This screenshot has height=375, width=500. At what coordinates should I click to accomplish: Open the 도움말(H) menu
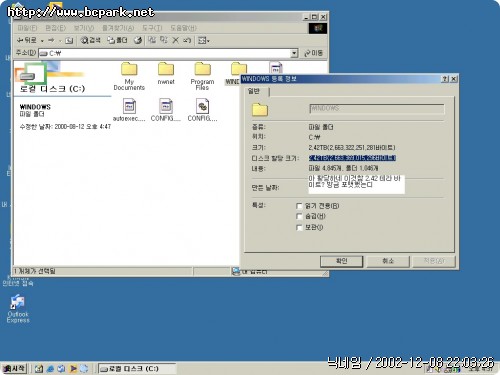[183, 28]
